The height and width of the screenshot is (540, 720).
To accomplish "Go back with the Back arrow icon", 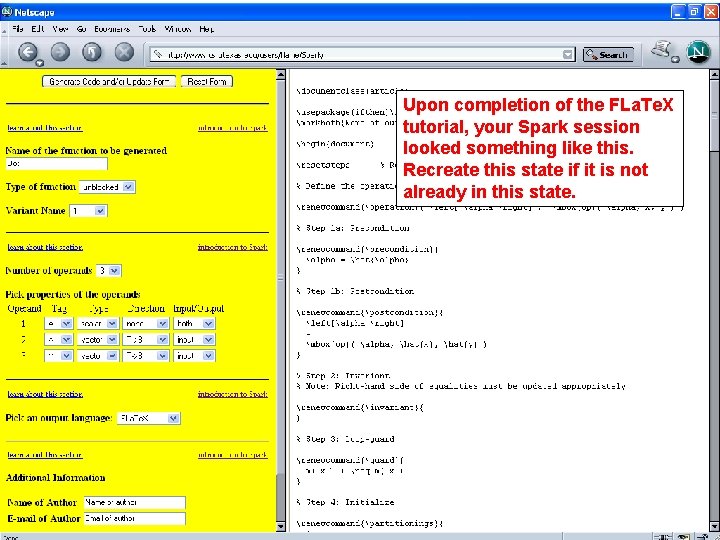I will click(28, 52).
